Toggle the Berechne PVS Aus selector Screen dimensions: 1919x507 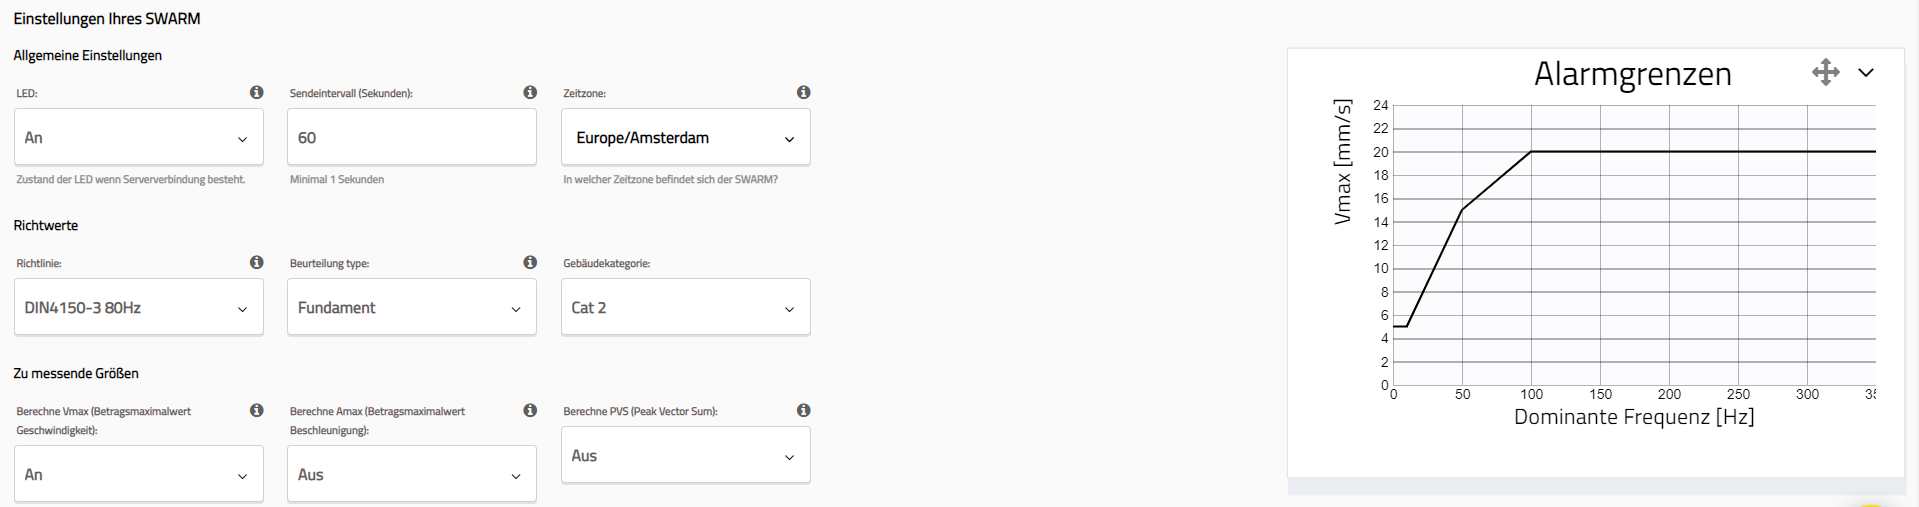click(x=685, y=455)
